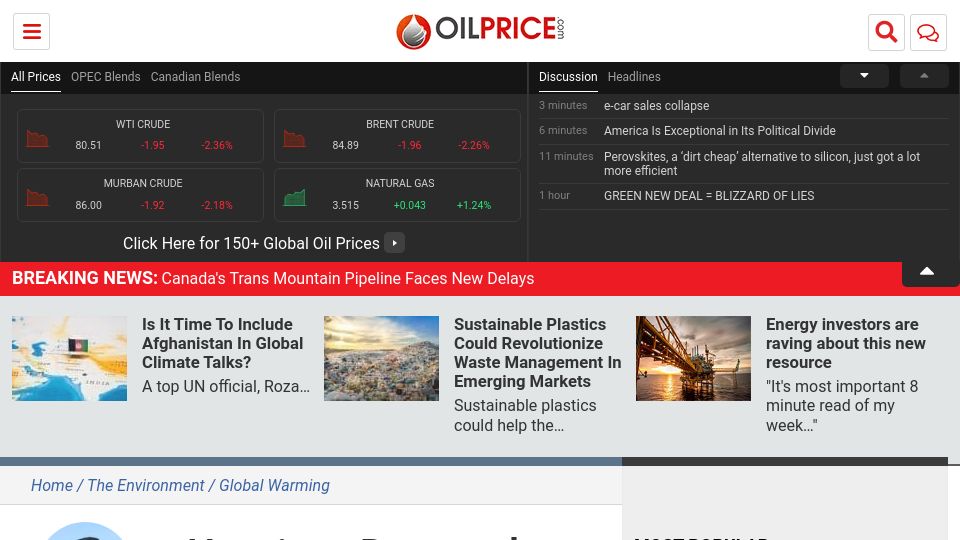This screenshot has height=540, width=960.
Task: Go to Global Warming breadcrumb
Action: click(274, 486)
